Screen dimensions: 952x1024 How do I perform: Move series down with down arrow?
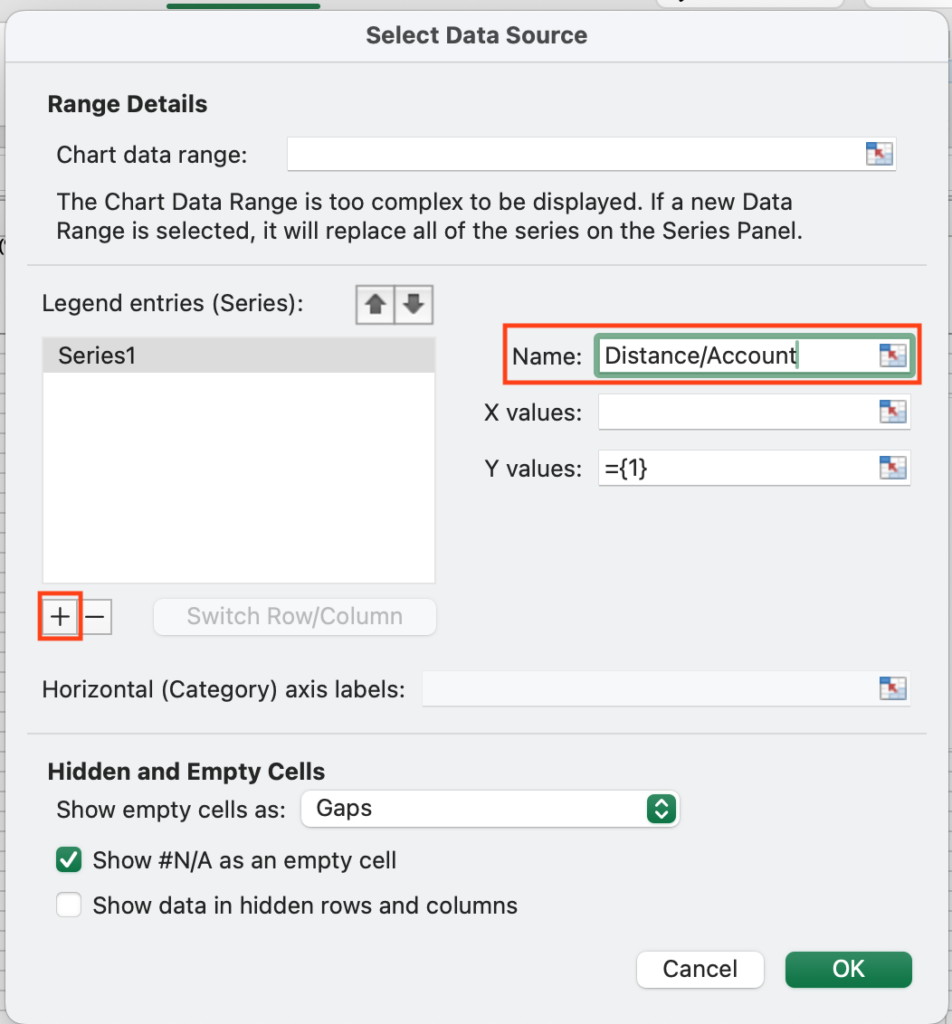click(x=414, y=304)
